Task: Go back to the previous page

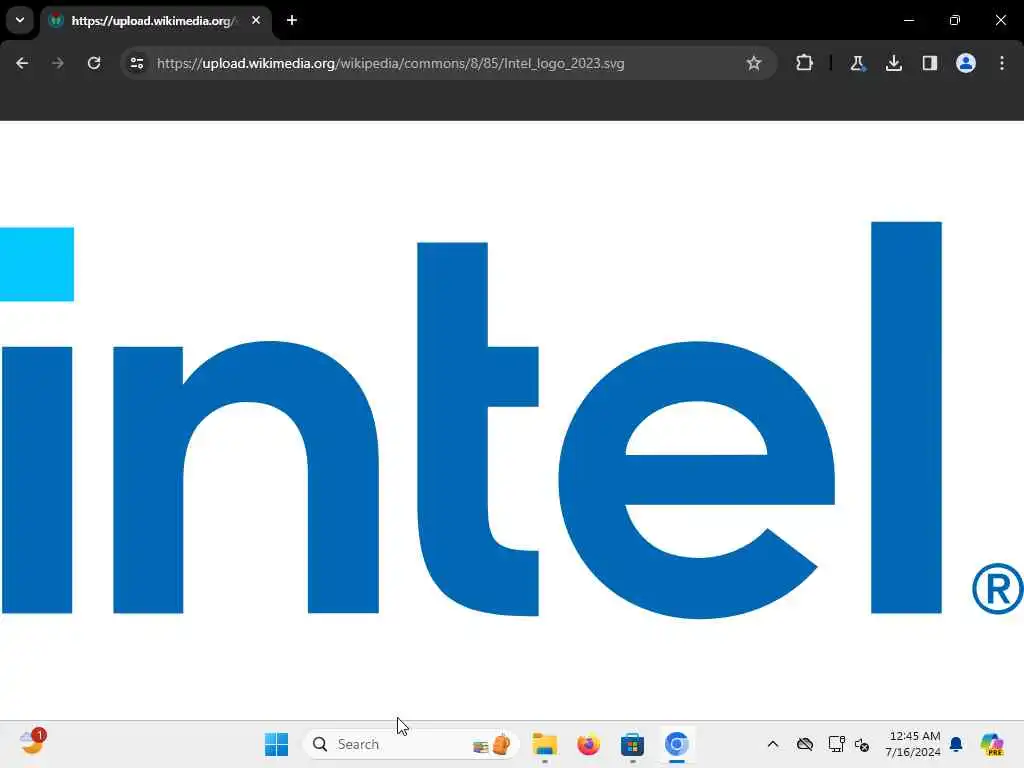Action: 22,63
